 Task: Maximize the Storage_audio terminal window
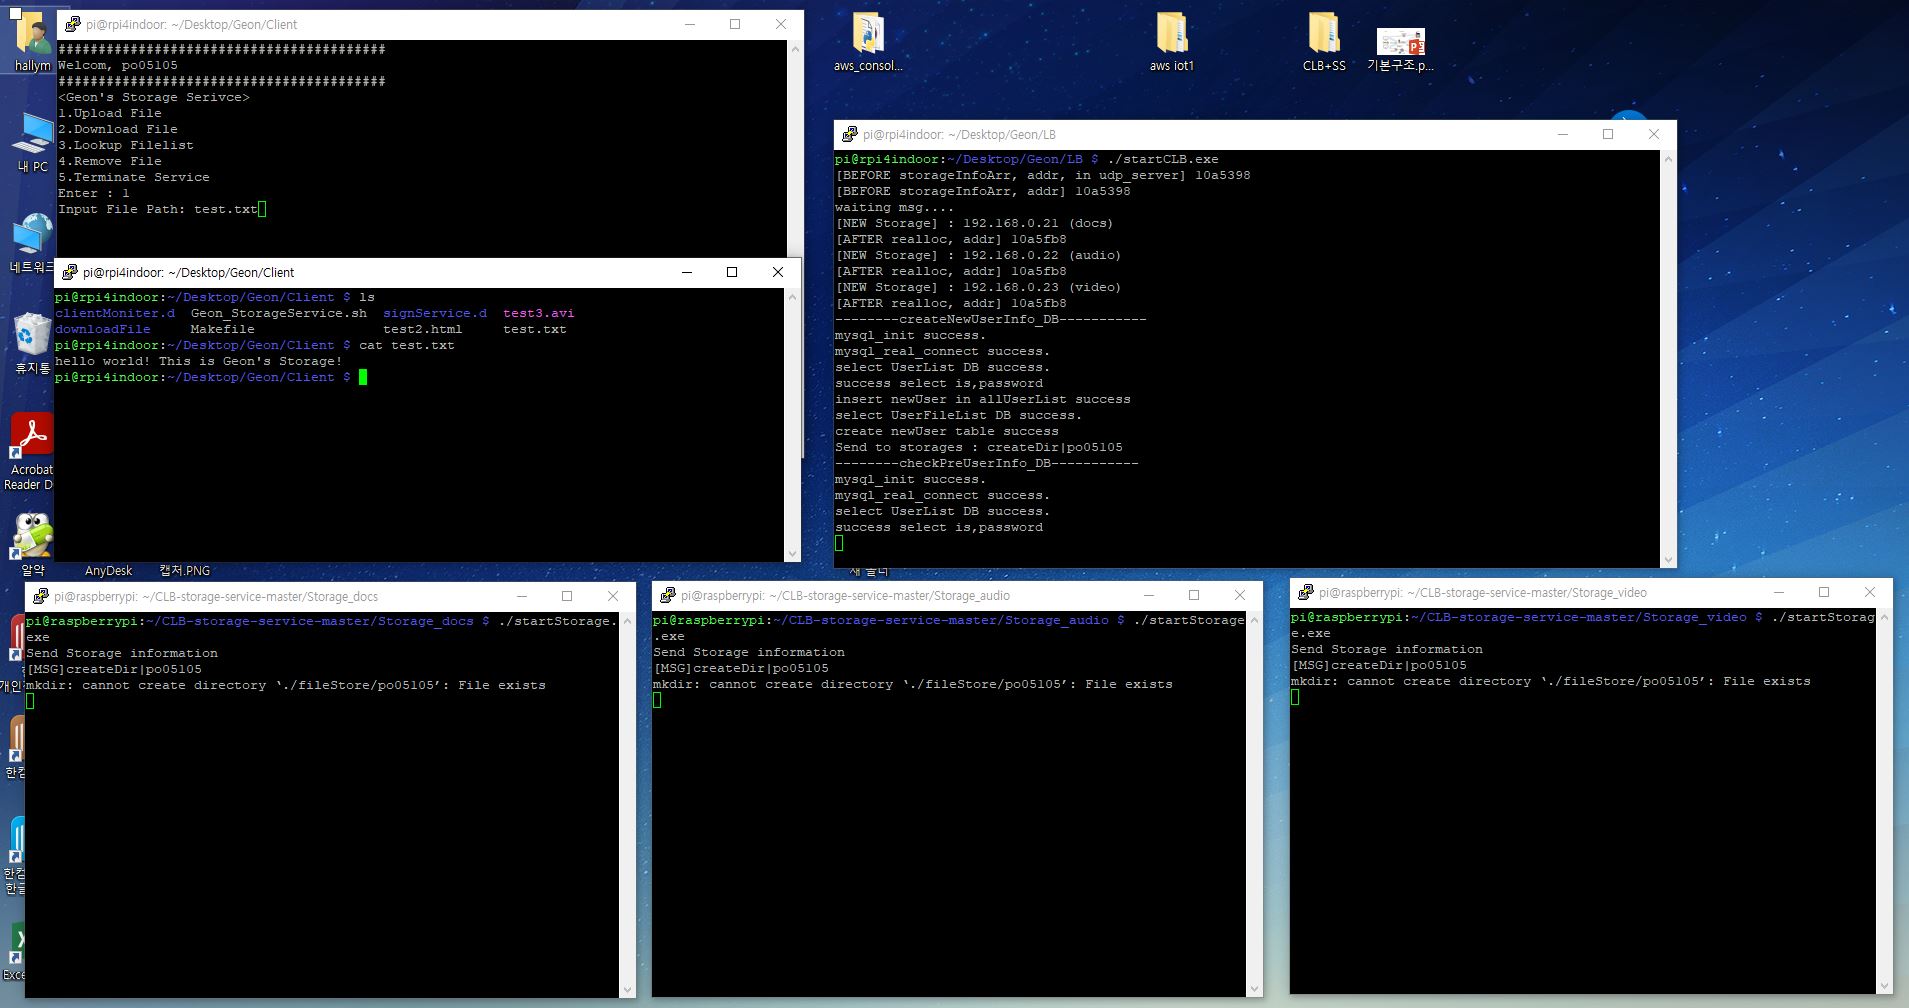click(x=1194, y=595)
